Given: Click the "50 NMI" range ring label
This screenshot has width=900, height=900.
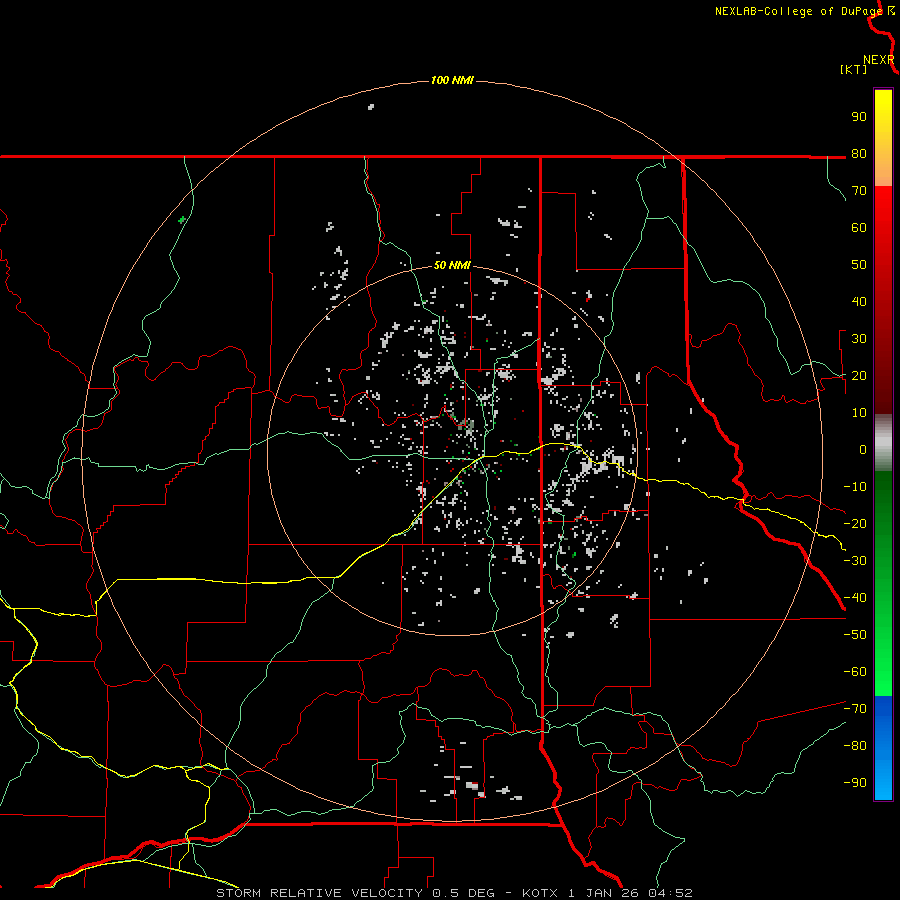Looking at the screenshot, I should pos(452,265).
